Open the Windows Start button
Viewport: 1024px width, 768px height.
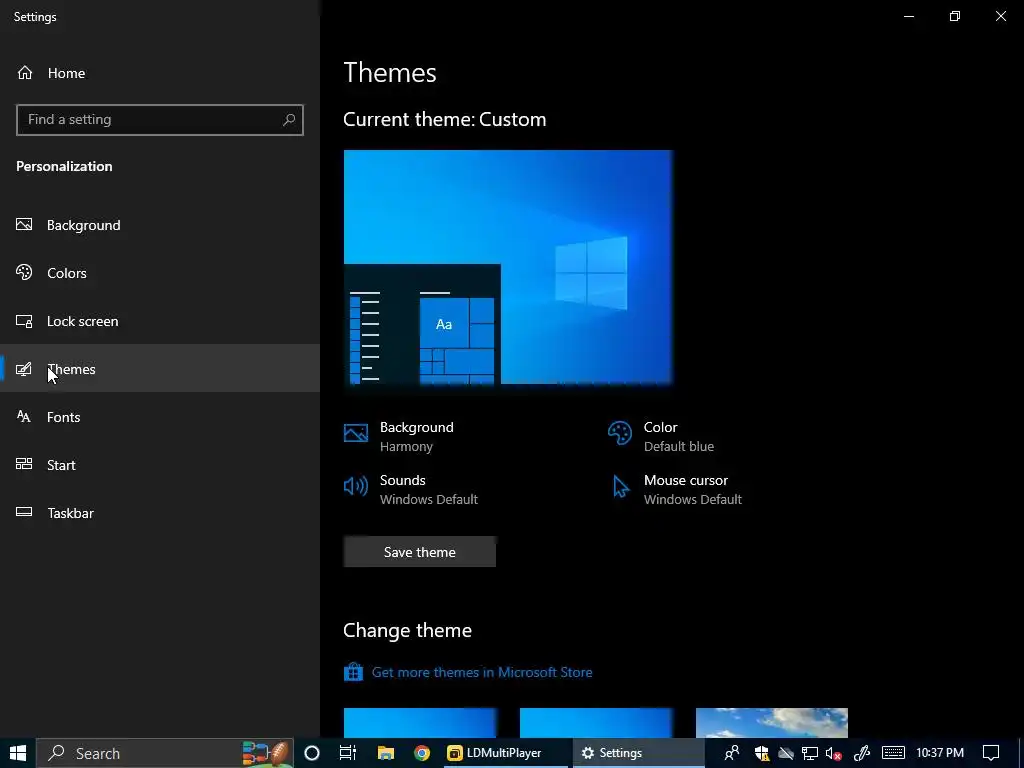pyautogui.click(x=18, y=753)
